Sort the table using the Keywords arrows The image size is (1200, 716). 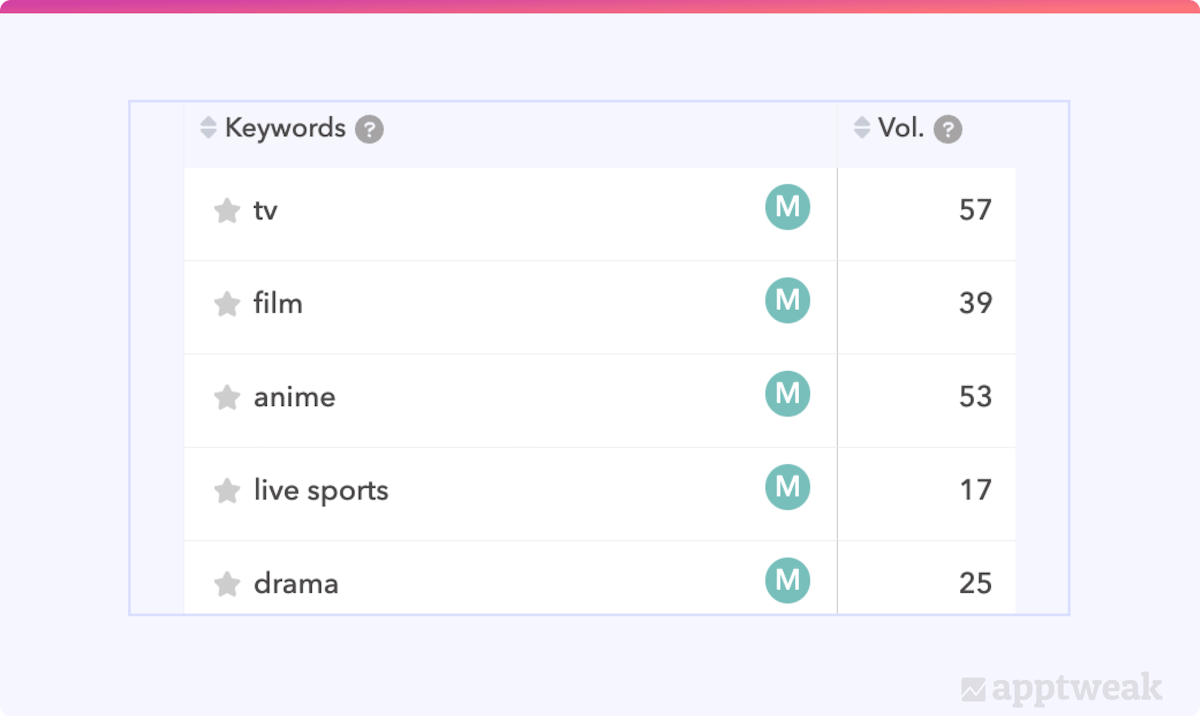(208, 128)
